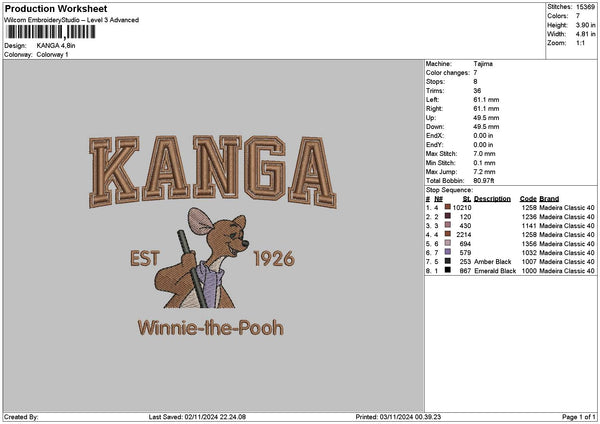Click the '1926' text in the design
The image size is (600, 424).
[274, 259]
